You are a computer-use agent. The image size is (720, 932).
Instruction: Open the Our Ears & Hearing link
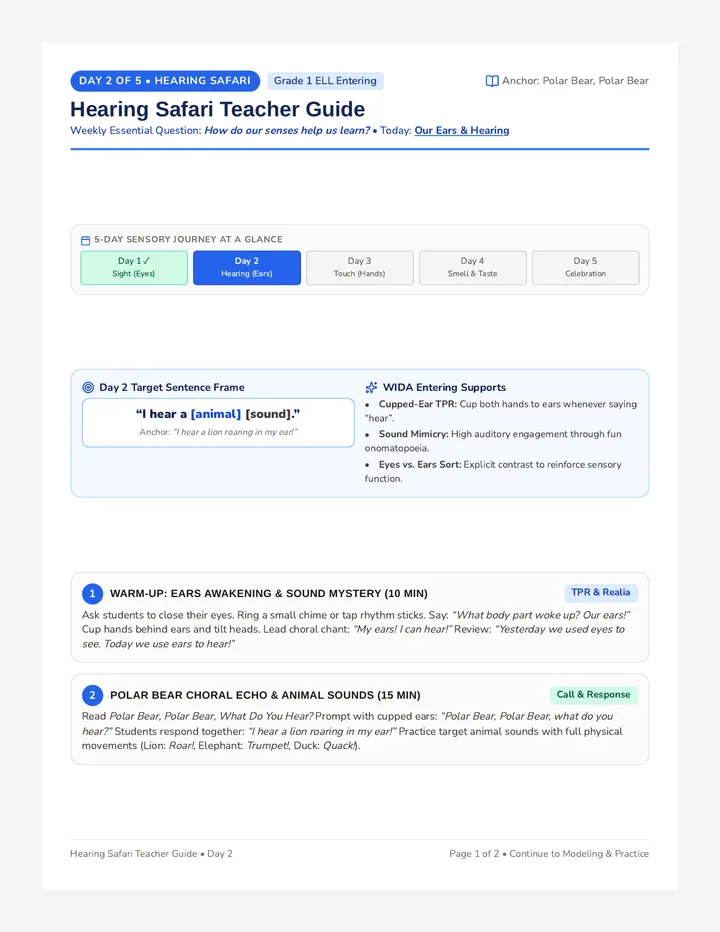click(x=462, y=130)
